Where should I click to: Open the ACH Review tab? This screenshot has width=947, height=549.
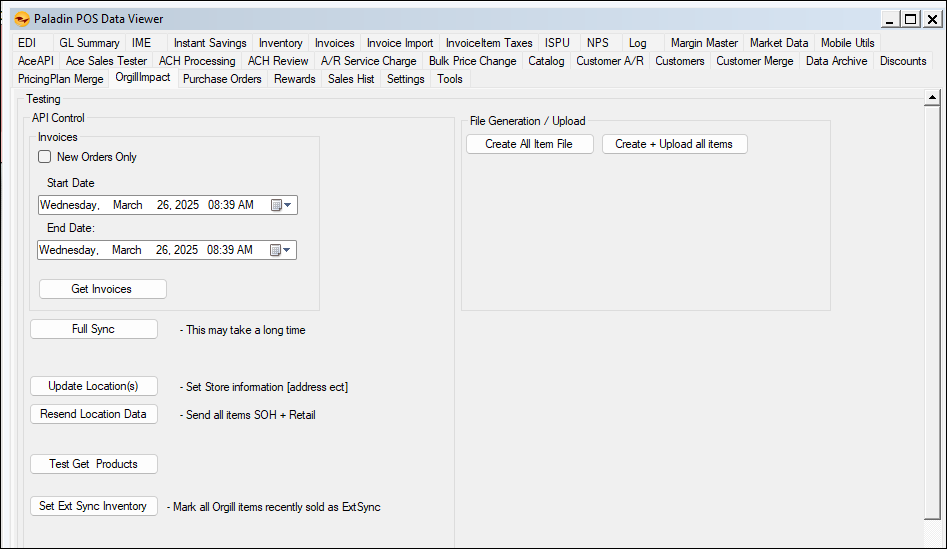click(278, 61)
